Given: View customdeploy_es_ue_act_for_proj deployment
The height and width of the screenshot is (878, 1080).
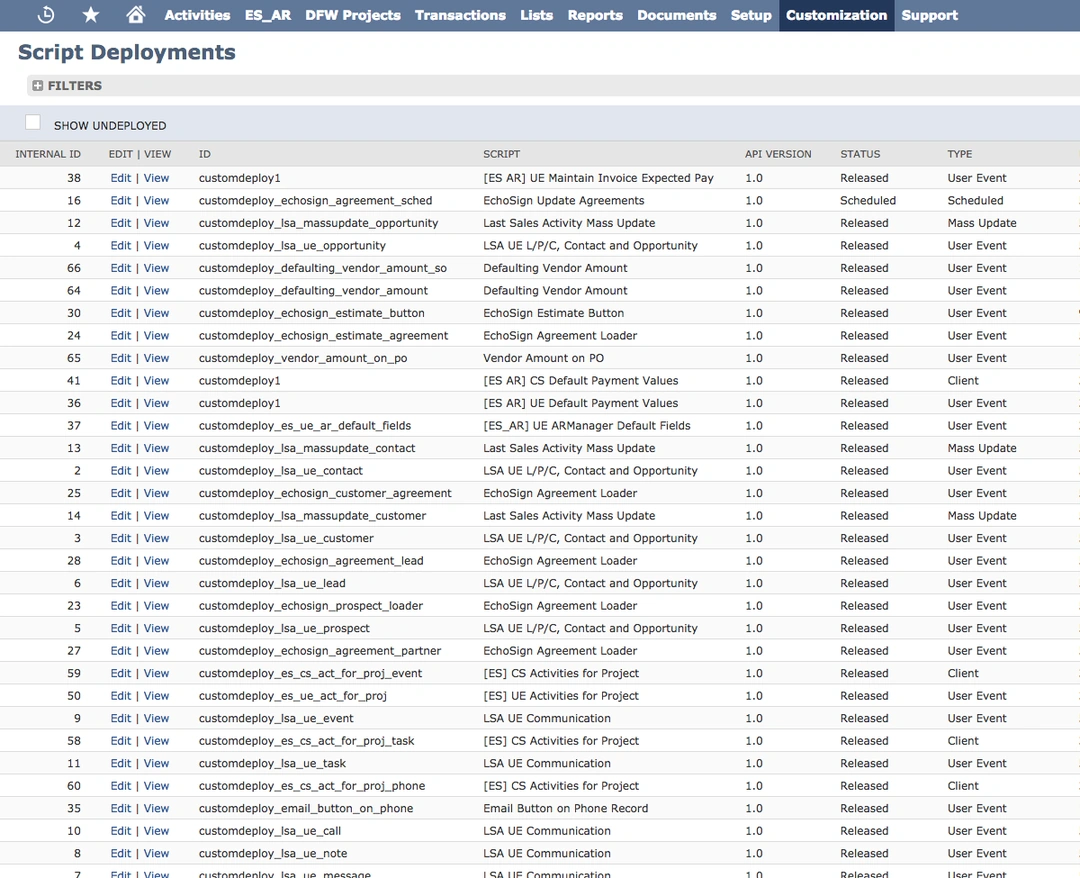Looking at the screenshot, I should (156, 696).
